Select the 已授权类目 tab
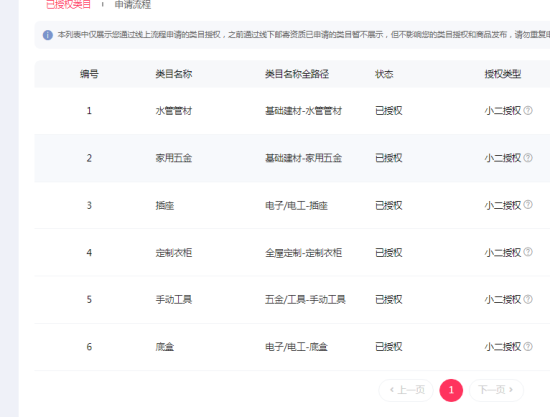This screenshot has height=417, width=550. click(x=68, y=5)
